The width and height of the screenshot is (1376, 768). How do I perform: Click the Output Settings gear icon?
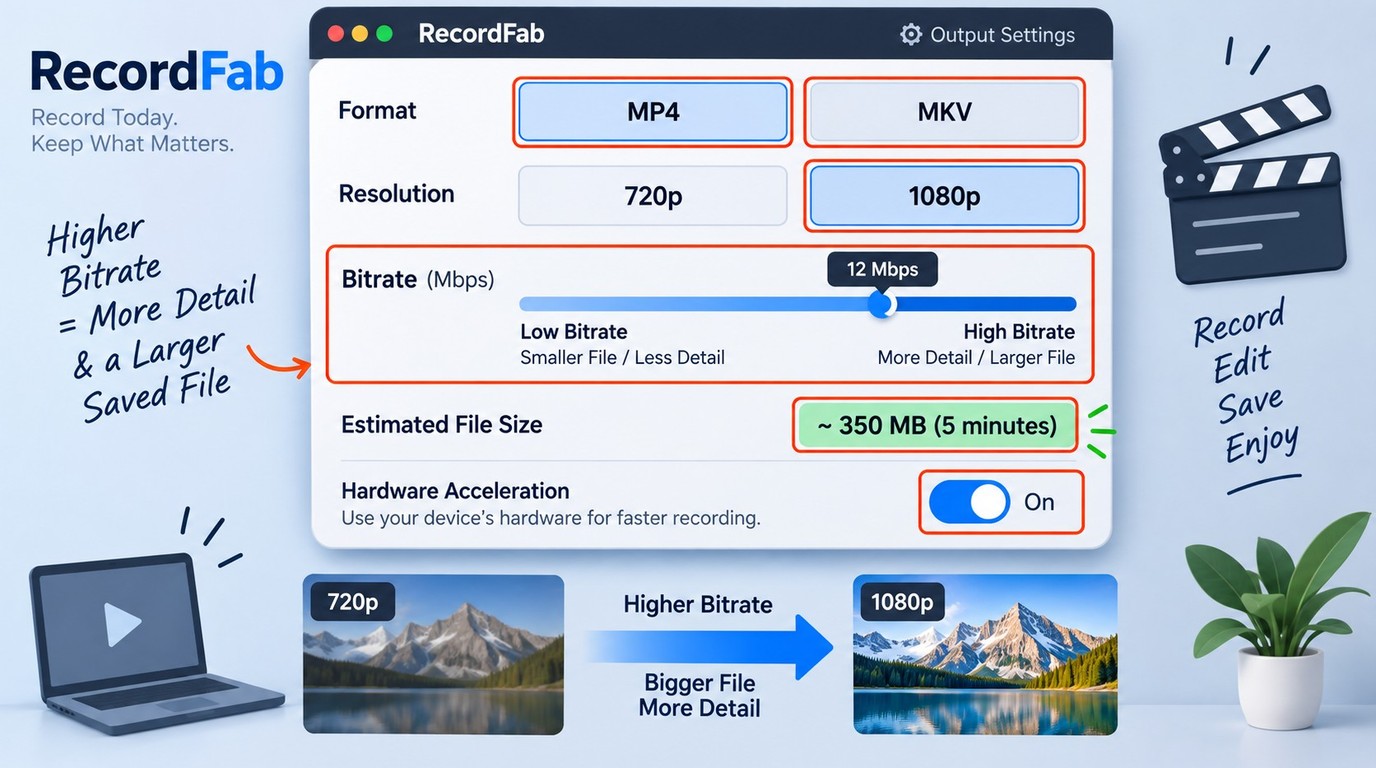click(911, 35)
